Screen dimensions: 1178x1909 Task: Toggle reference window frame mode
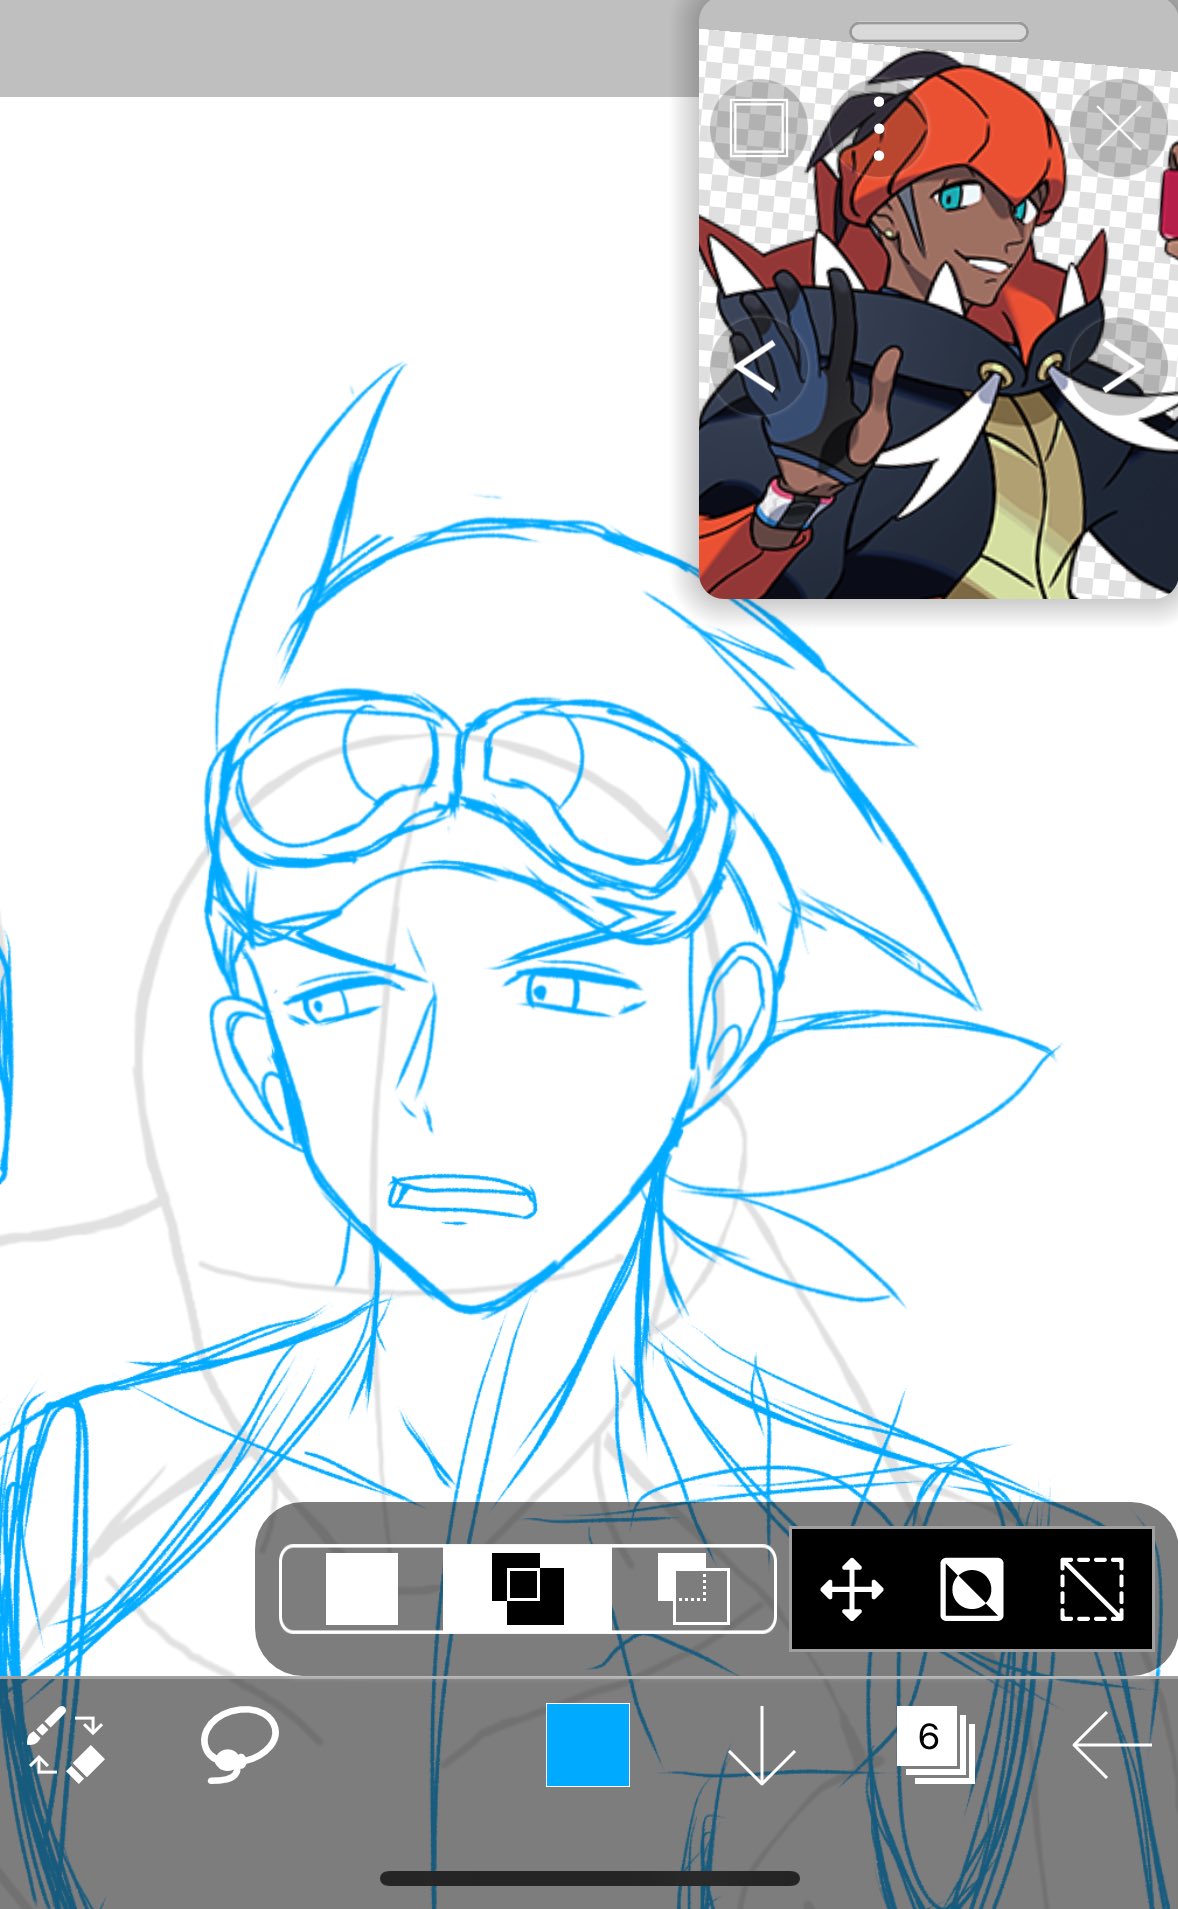(x=758, y=128)
